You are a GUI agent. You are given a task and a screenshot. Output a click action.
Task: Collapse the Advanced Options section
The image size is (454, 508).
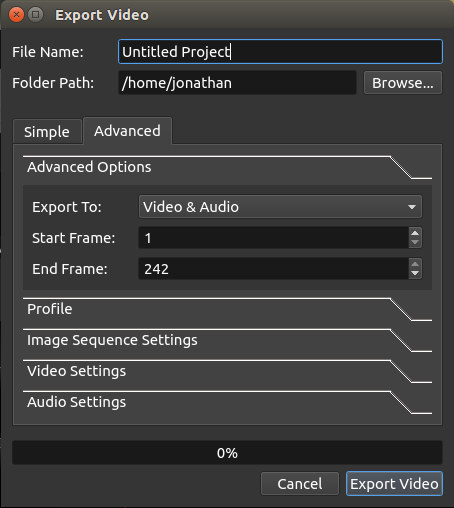[x=227, y=167]
